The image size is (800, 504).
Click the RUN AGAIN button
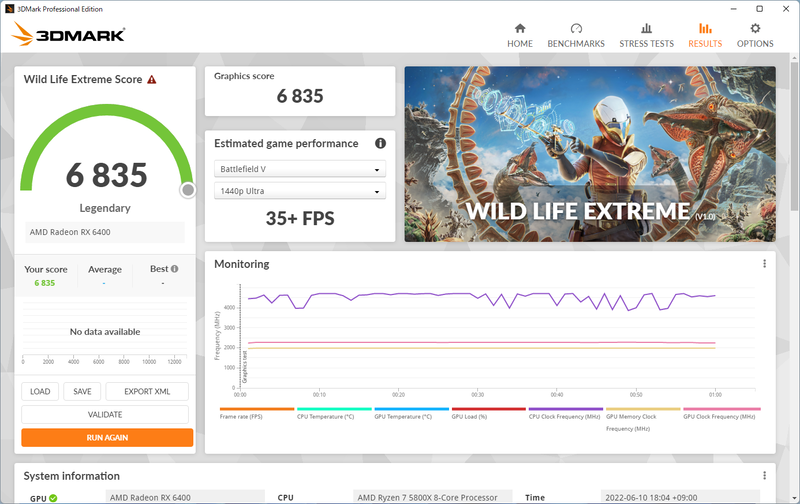(x=107, y=438)
